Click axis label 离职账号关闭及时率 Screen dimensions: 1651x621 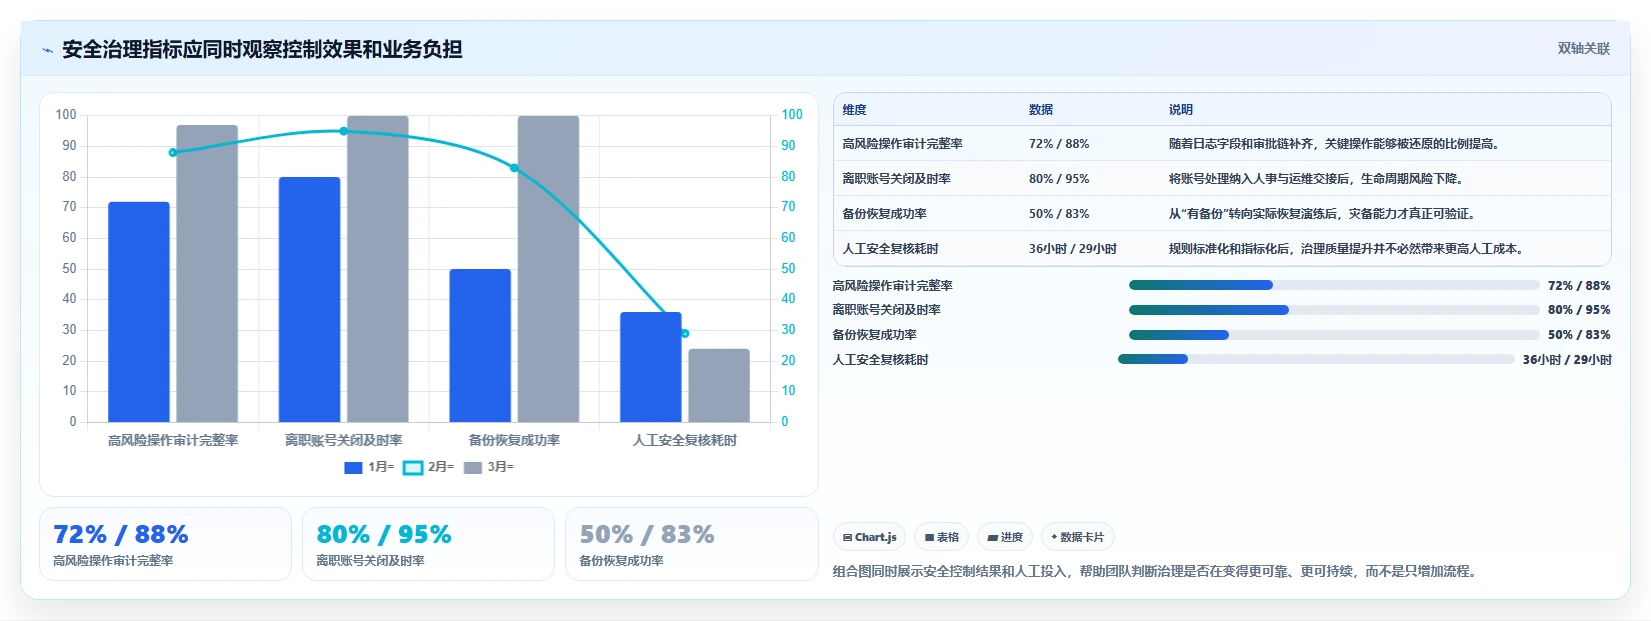343,440
